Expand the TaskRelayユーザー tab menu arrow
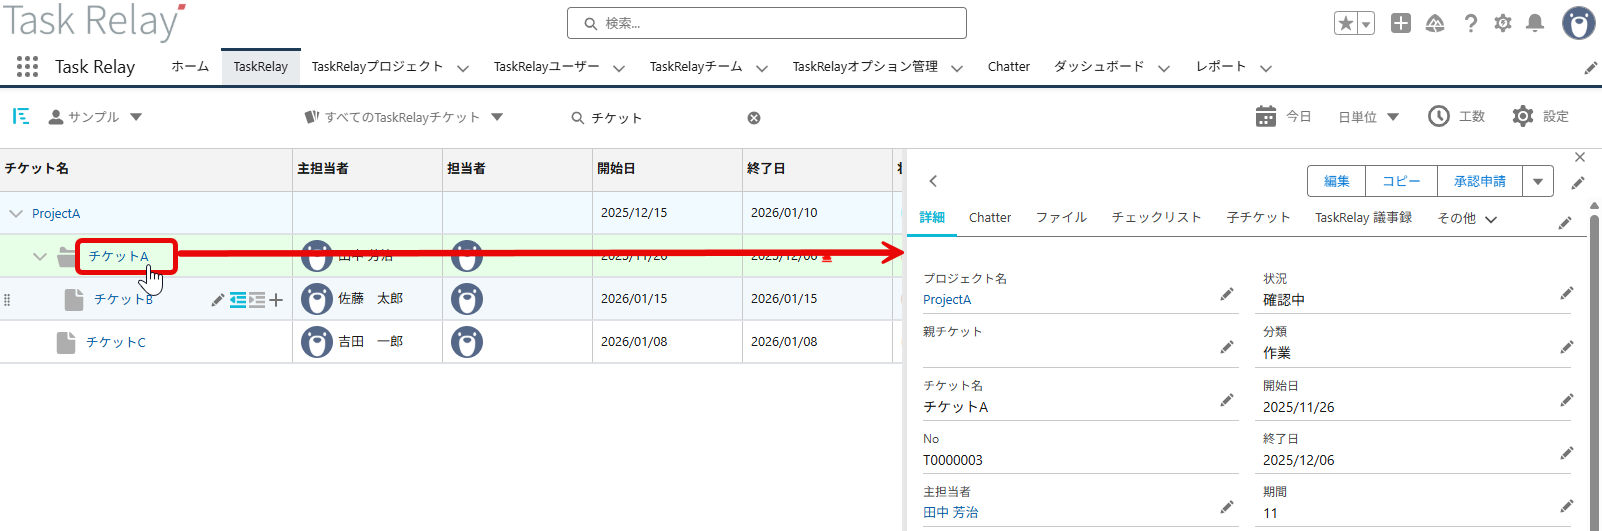Screen dimensions: 1602x531 coord(619,68)
